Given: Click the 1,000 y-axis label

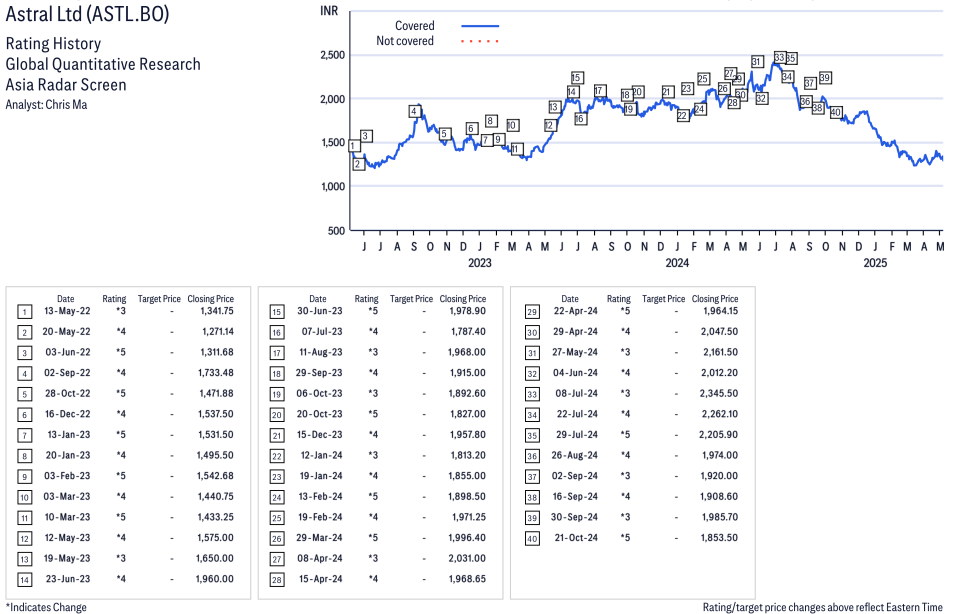Looking at the screenshot, I should 333,186.
